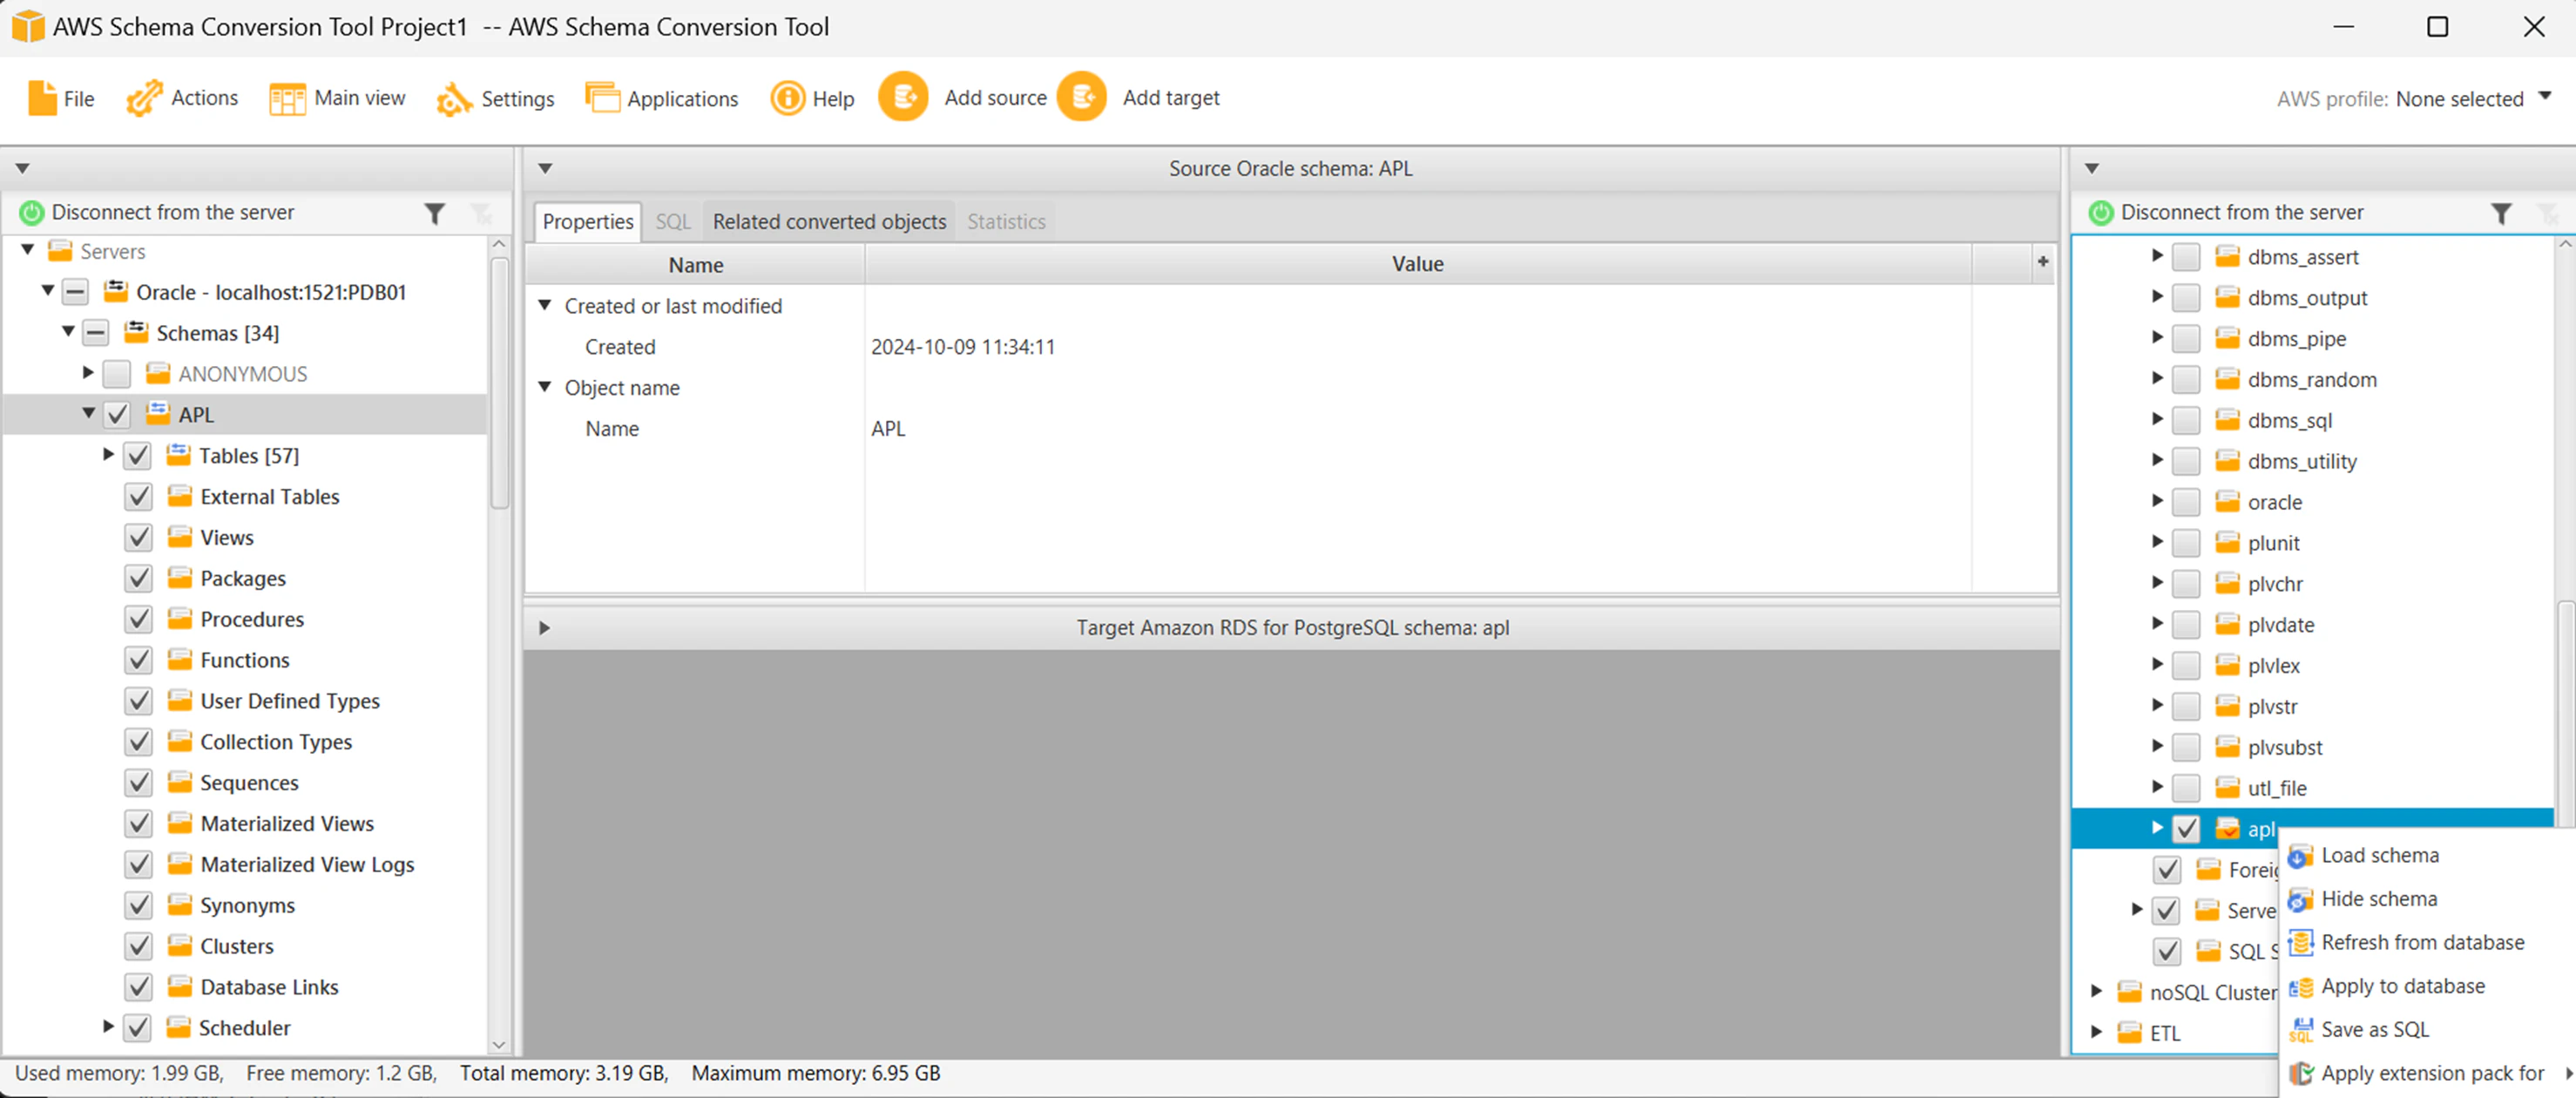
Task: Collapse the Schemas [34] node
Action: tap(68, 331)
